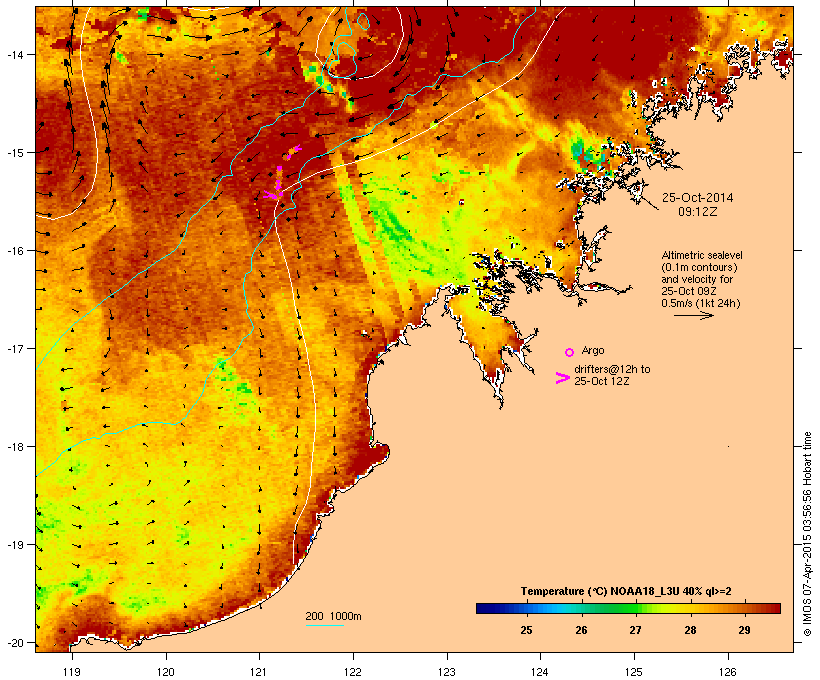Click the 'and velocity for' legend line
The image size is (820, 680).
697,279
